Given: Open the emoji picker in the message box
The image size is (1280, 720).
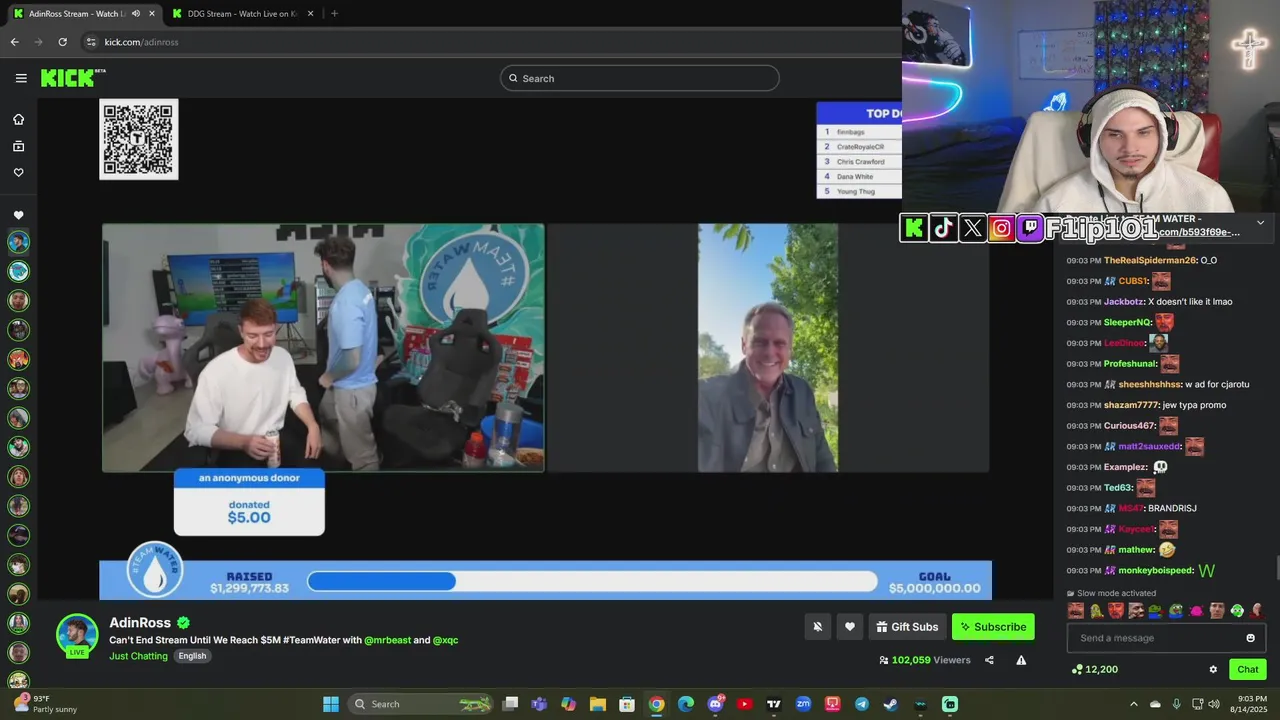Looking at the screenshot, I should tap(1250, 638).
